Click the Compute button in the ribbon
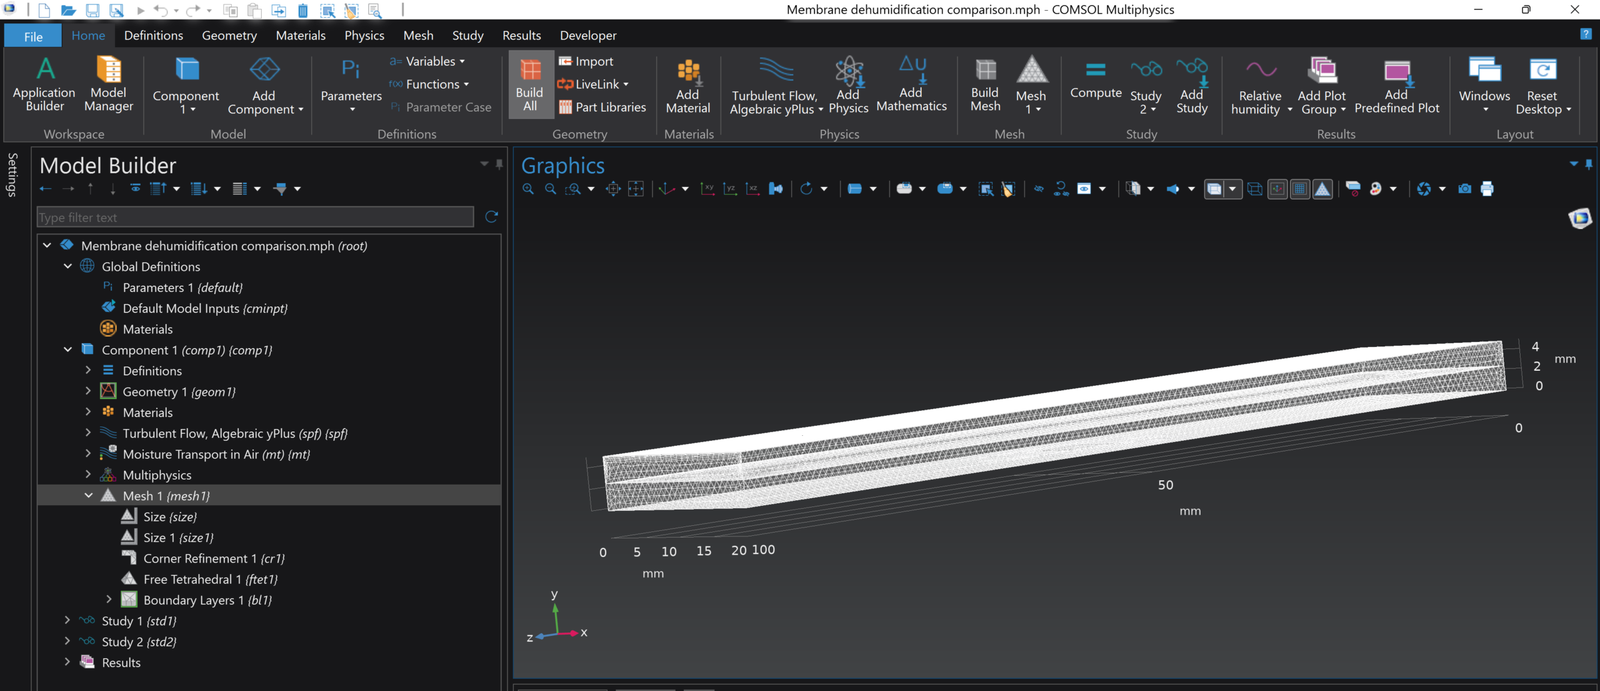The image size is (1600, 691). 1095,80
